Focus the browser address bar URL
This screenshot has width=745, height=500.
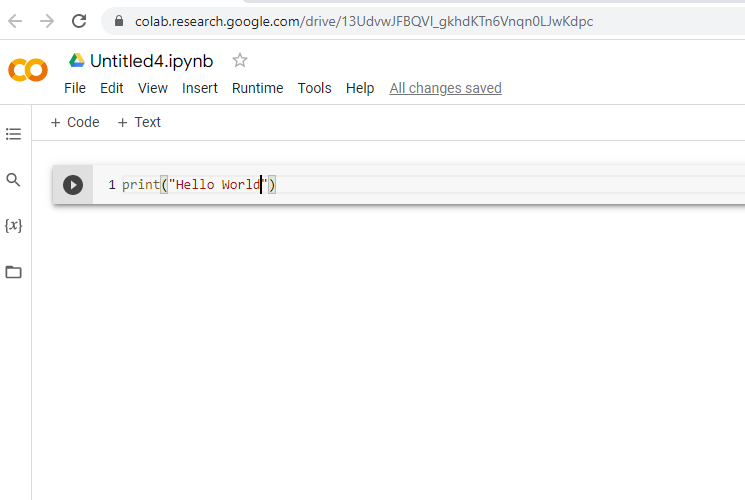point(363,21)
